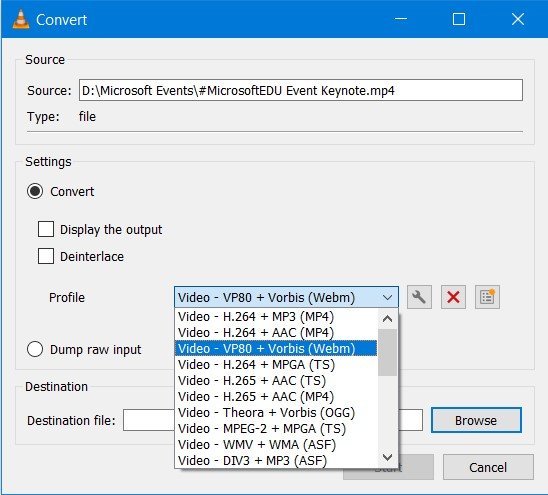This screenshot has width=548, height=495.
Task: Open the edit selected profile wrench icon
Action: (419, 297)
